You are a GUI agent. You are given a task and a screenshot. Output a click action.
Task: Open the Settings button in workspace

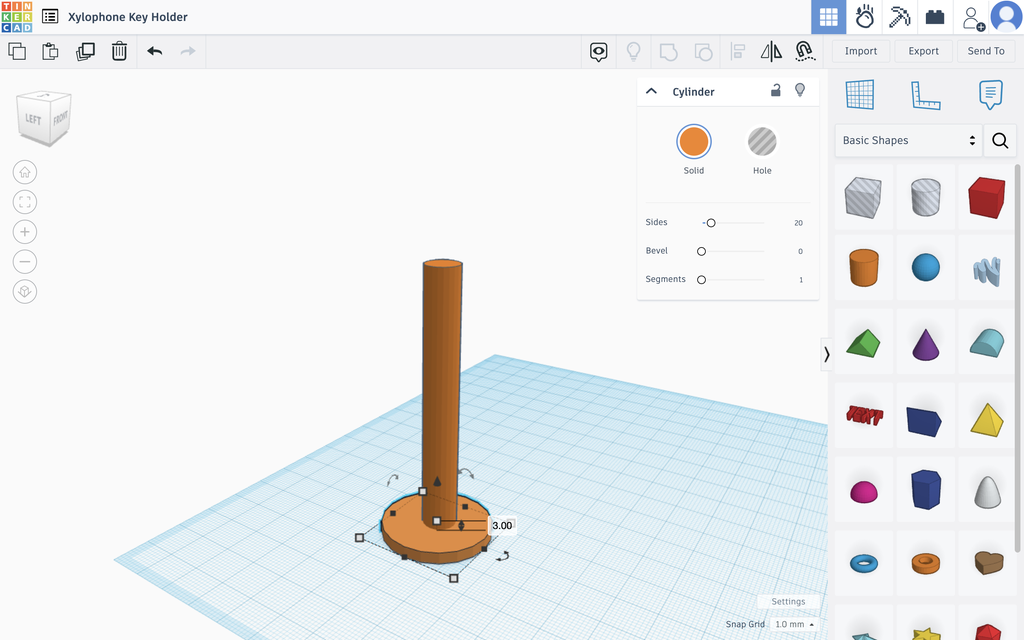[x=788, y=601]
